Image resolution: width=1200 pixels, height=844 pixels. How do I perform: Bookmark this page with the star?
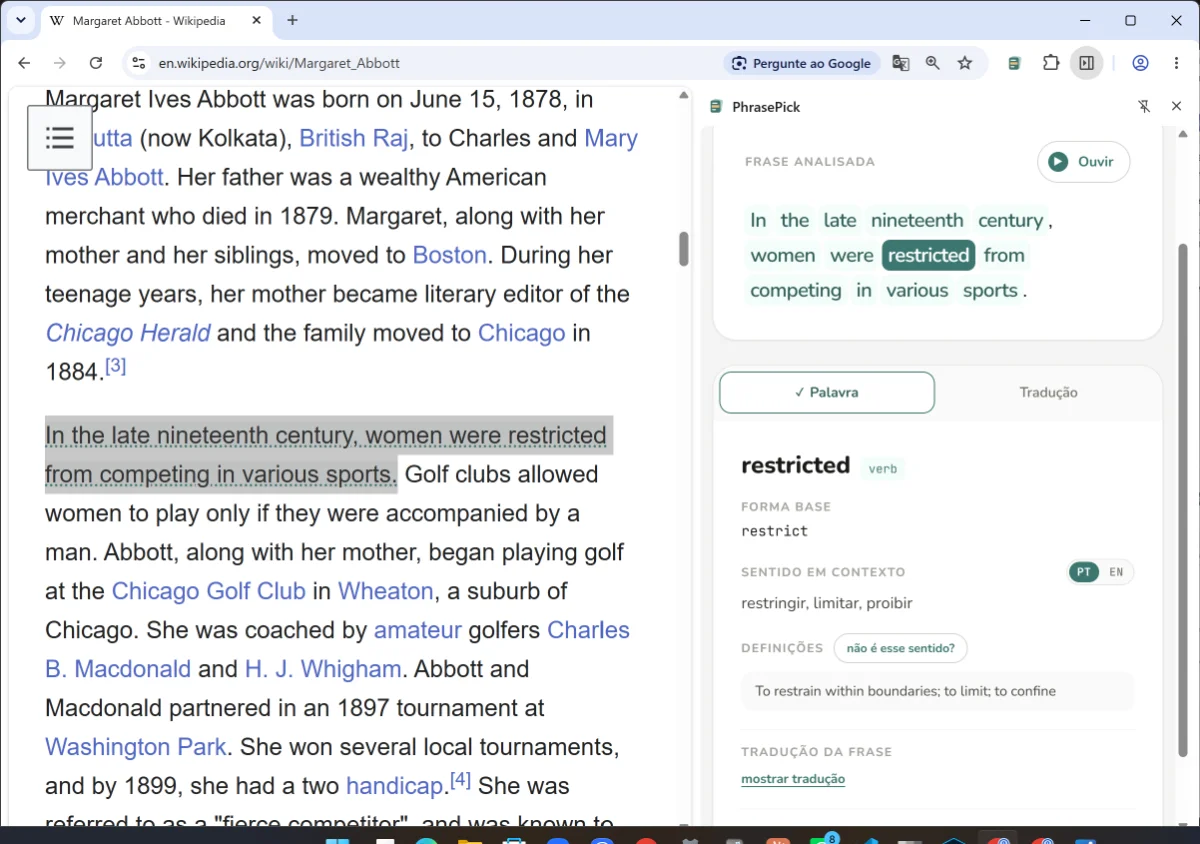(965, 63)
